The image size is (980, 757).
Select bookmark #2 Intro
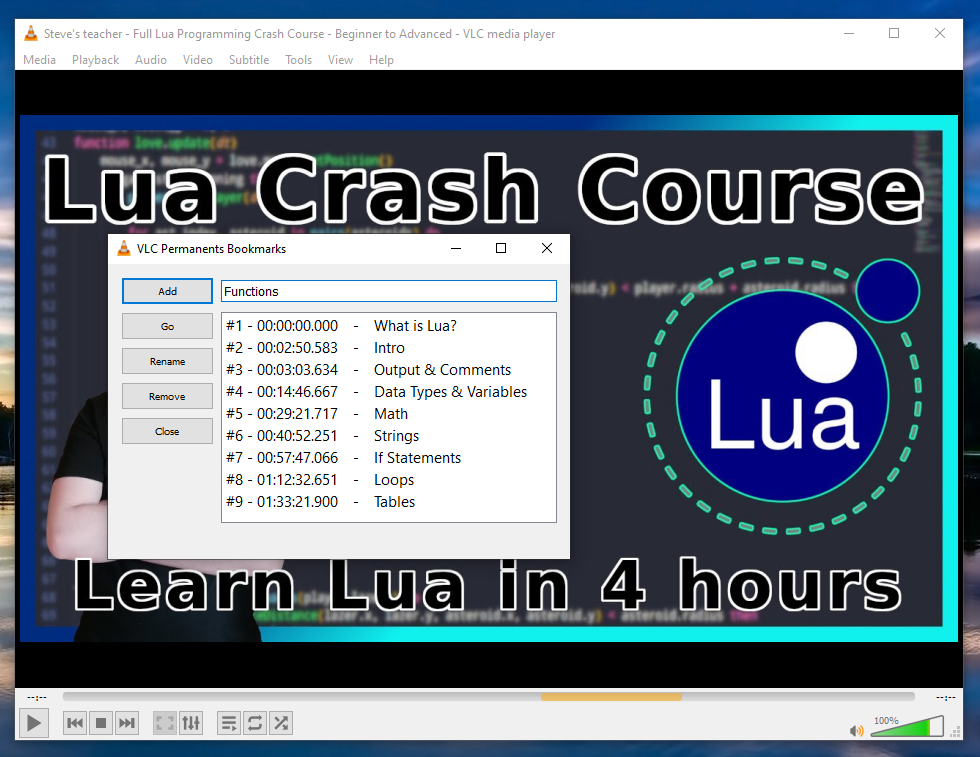coord(389,348)
